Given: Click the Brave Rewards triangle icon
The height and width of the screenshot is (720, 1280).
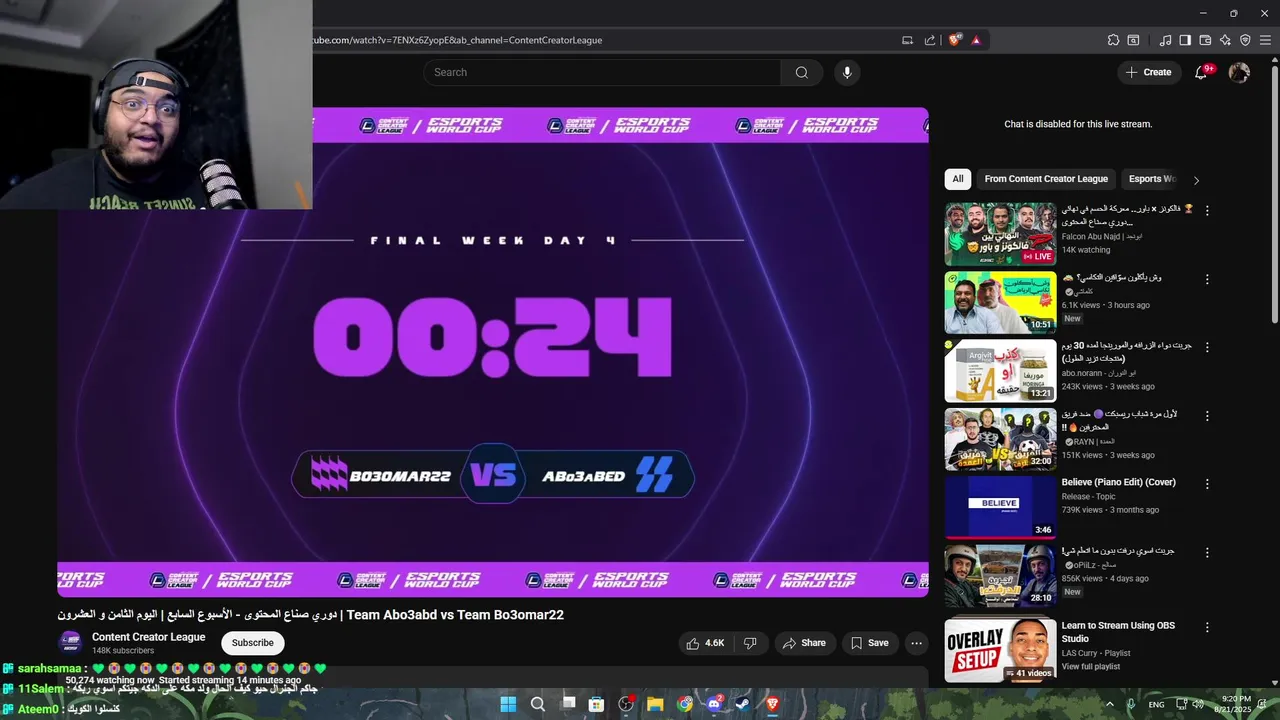Looking at the screenshot, I should pos(976,40).
